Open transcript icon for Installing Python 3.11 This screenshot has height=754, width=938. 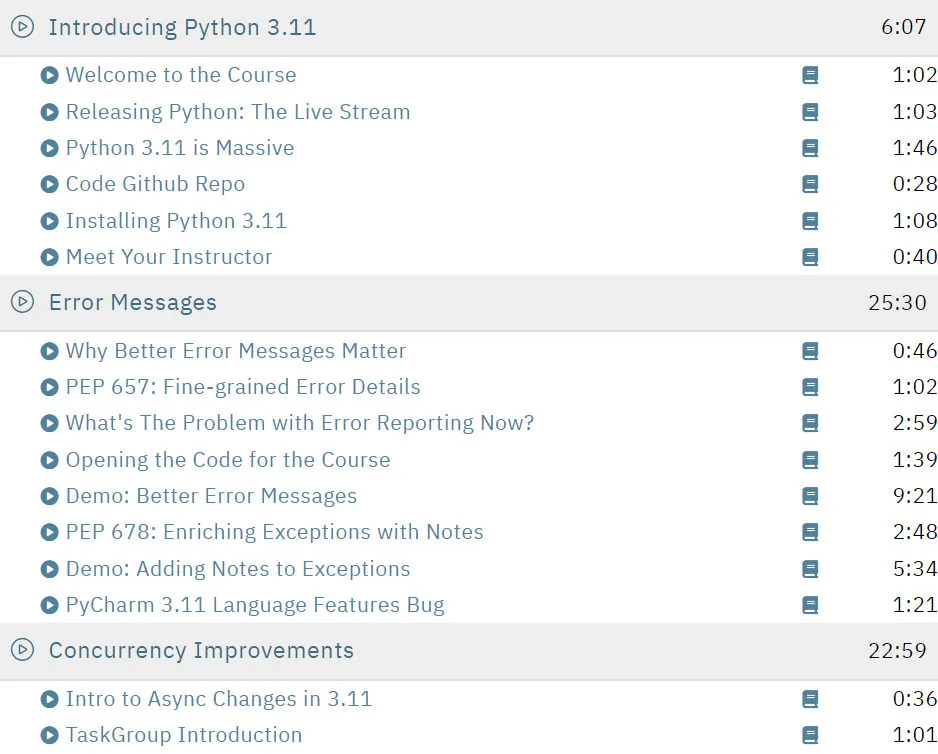click(810, 221)
